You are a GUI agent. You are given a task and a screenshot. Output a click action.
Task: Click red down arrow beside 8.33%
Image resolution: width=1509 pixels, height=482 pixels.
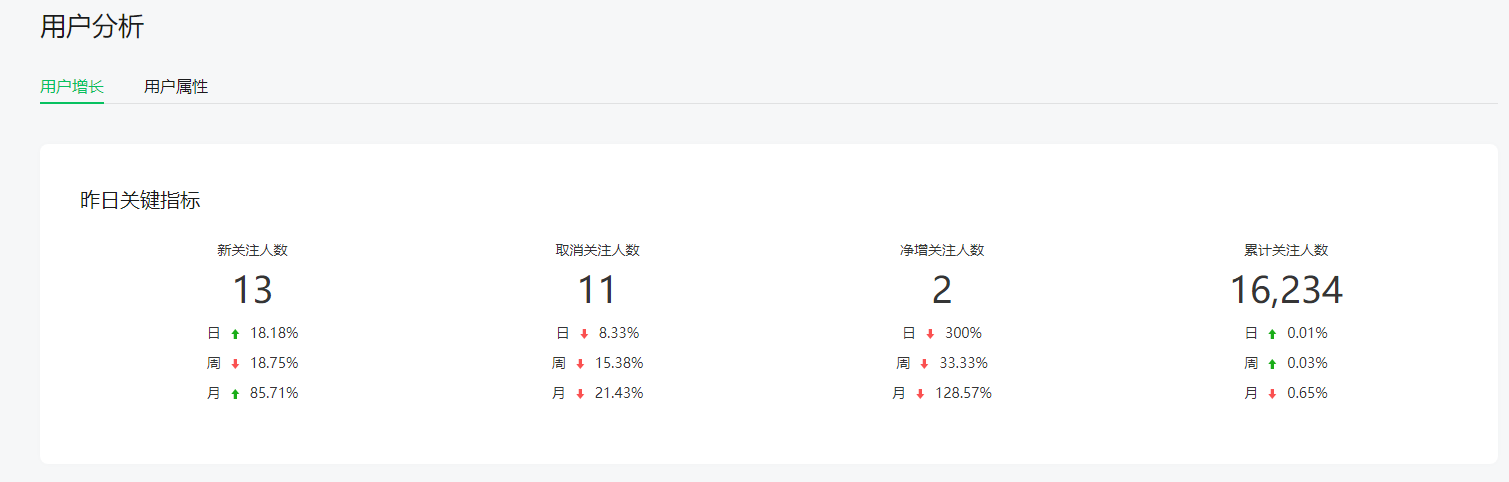click(584, 334)
